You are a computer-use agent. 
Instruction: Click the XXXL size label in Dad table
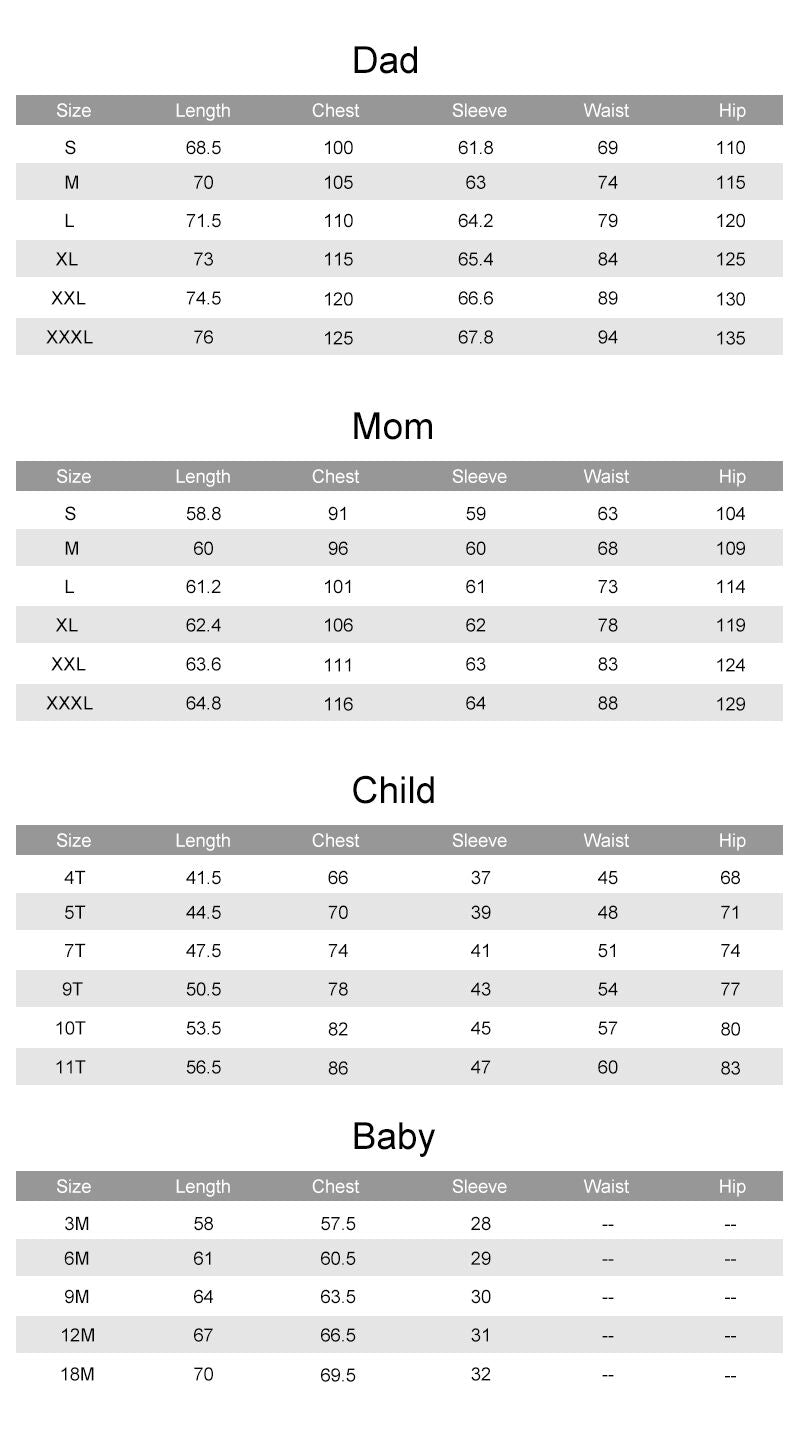pos(69,338)
